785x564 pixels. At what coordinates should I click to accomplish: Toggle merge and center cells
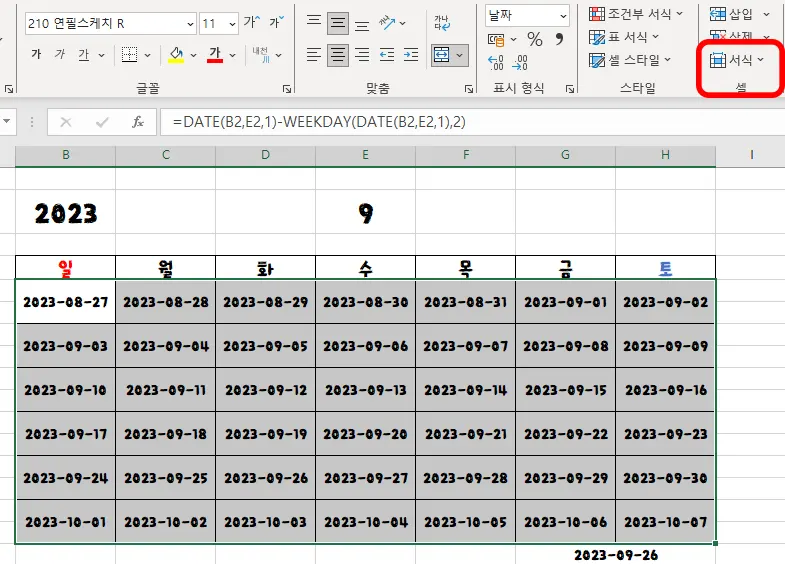tap(442, 55)
